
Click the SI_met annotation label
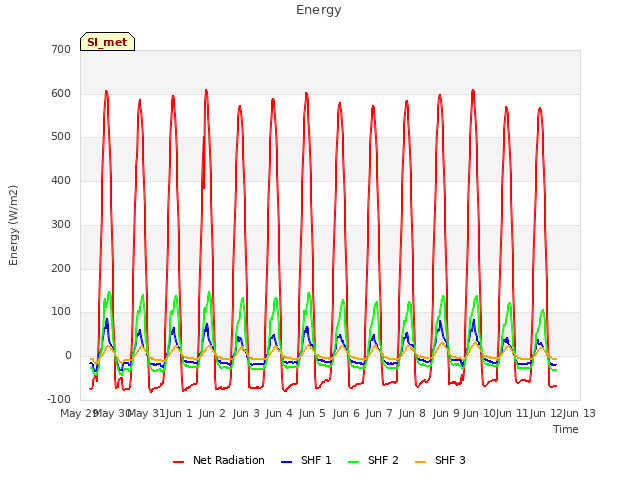[107, 42]
